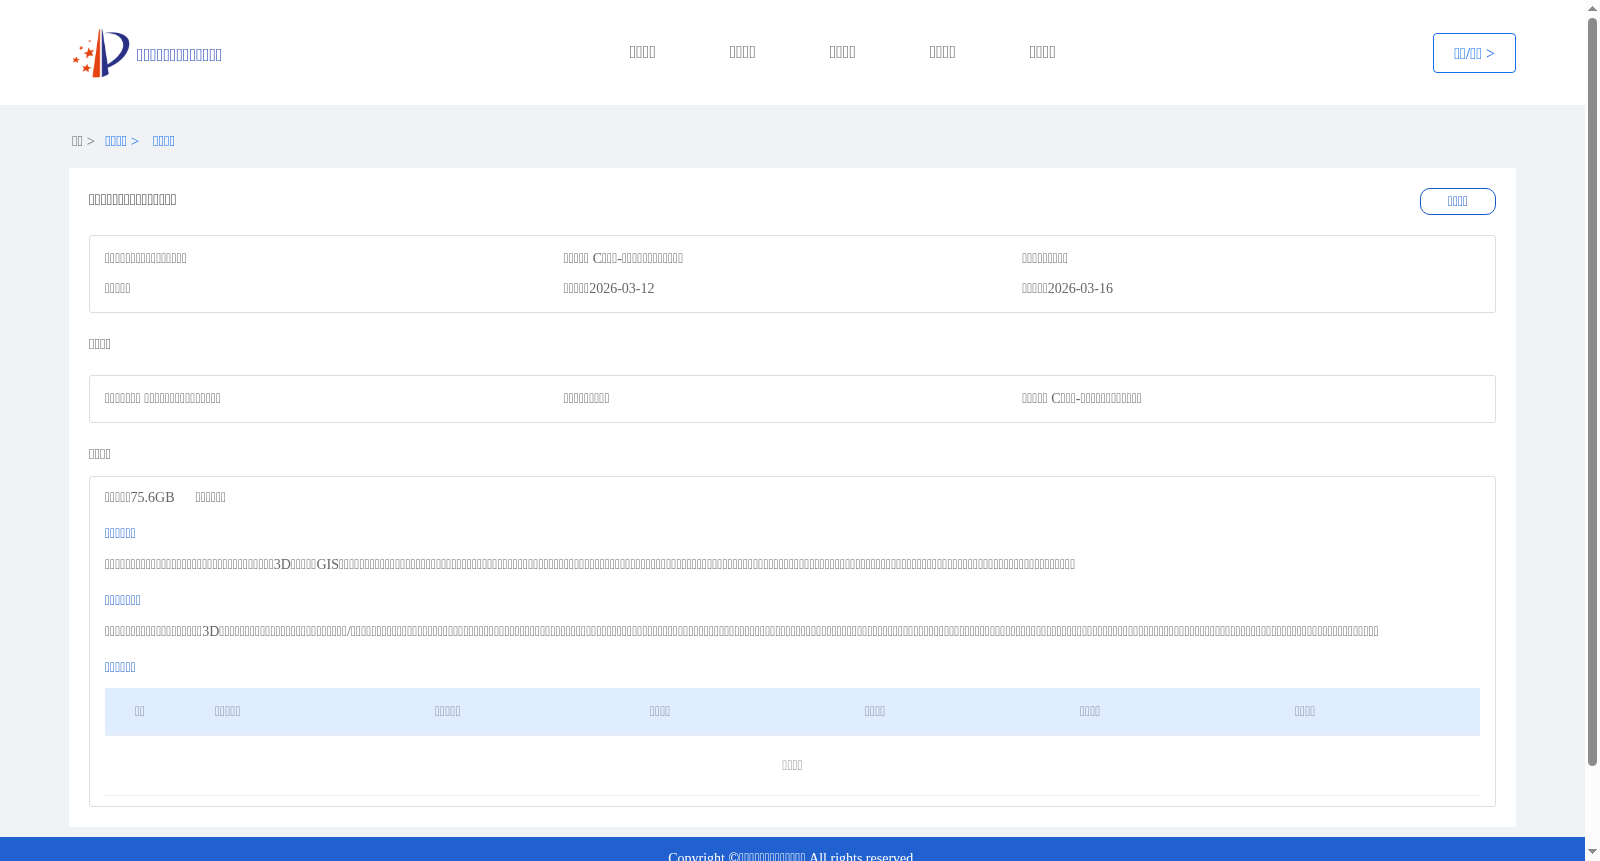Open the middle item of the five navigation links

842,52
